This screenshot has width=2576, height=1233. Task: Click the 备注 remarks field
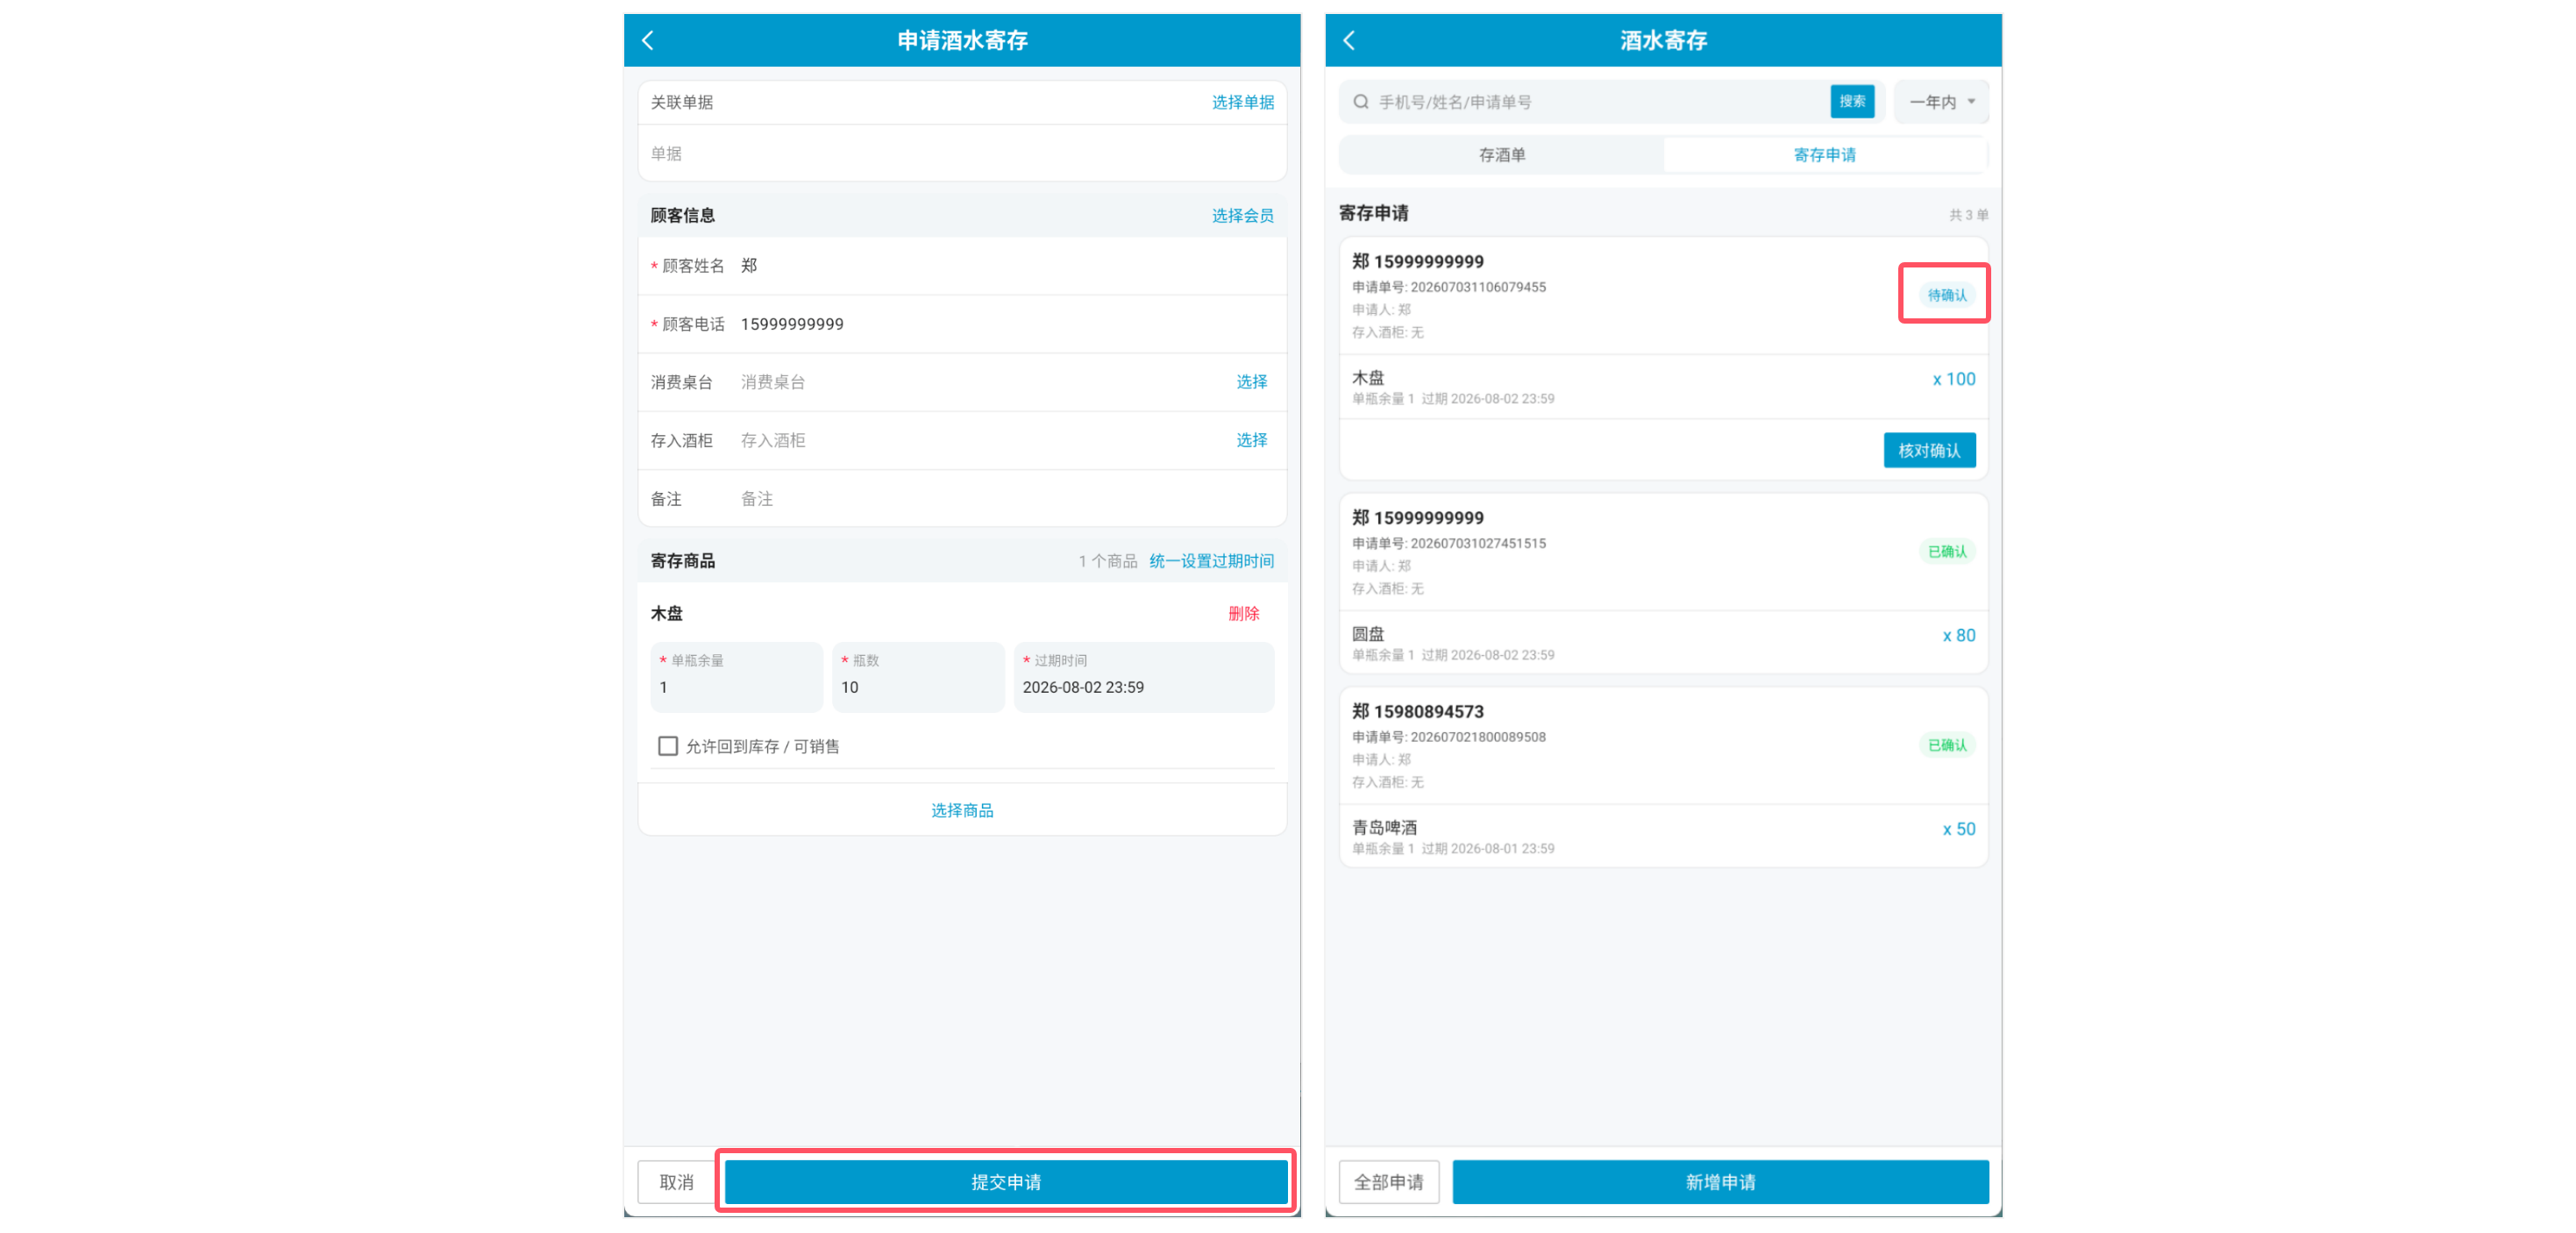tap(962, 499)
